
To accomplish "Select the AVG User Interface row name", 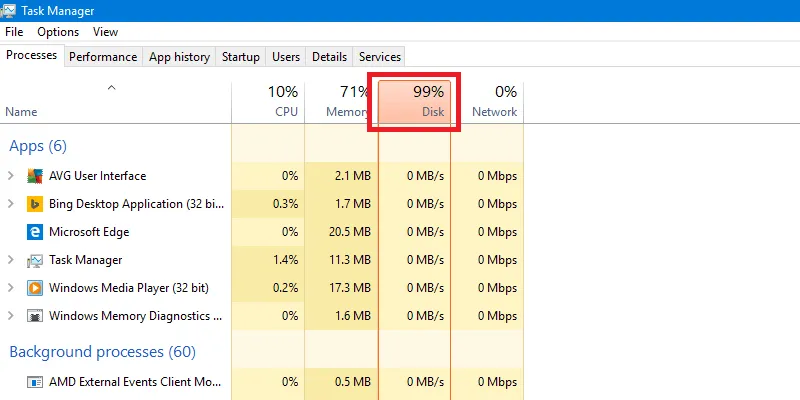I will pyautogui.click(x=97, y=176).
